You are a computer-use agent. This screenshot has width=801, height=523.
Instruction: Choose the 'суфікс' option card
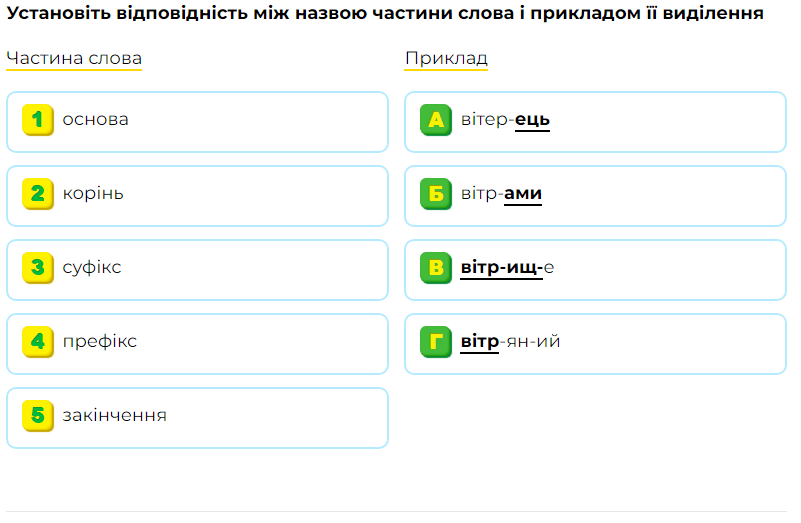coord(197,270)
